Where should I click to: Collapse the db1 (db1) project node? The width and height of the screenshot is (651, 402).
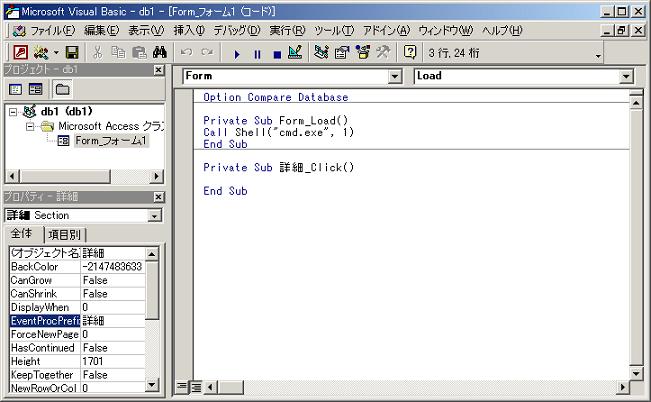tap(13, 112)
